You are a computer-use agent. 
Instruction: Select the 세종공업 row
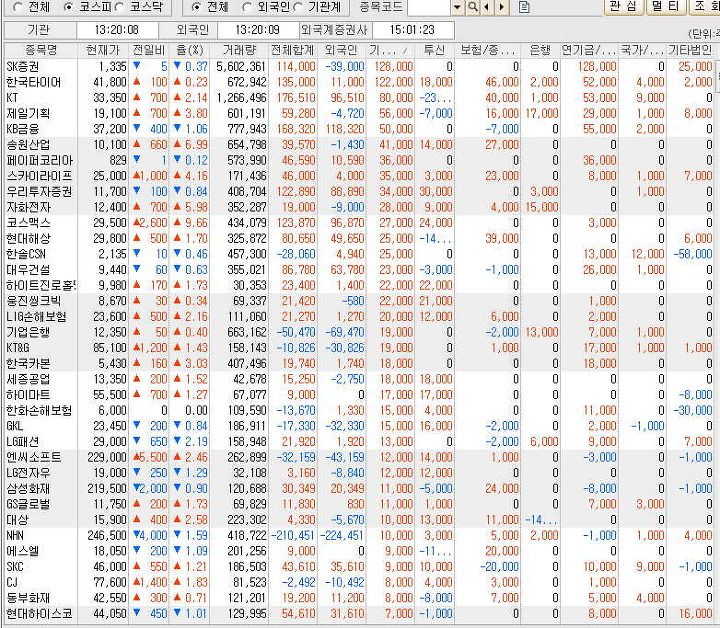(x=359, y=379)
